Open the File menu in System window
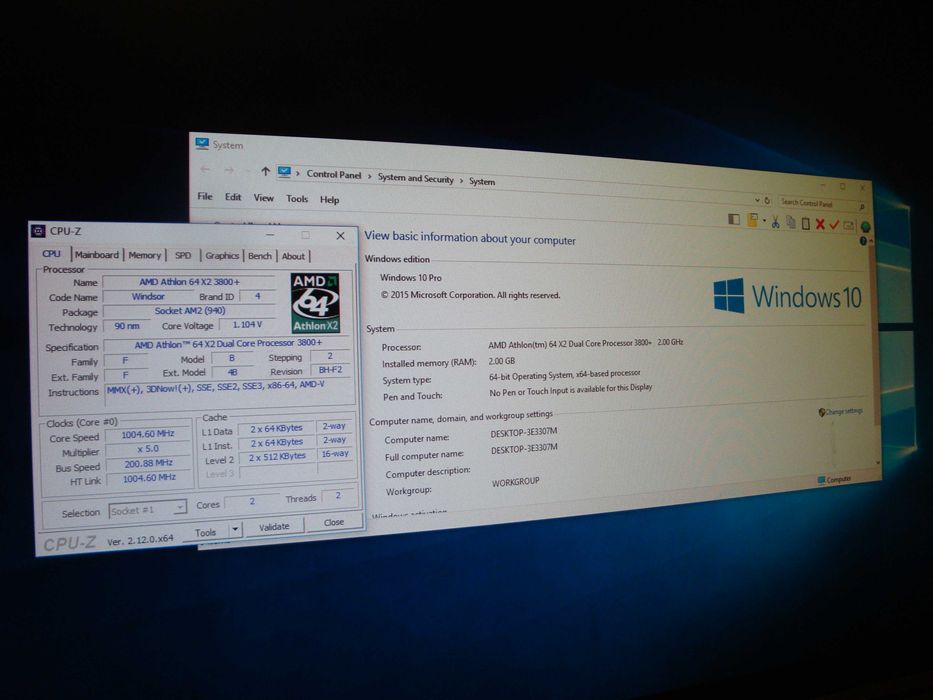Viewport: 933px width, 700px height. point(205,196)
